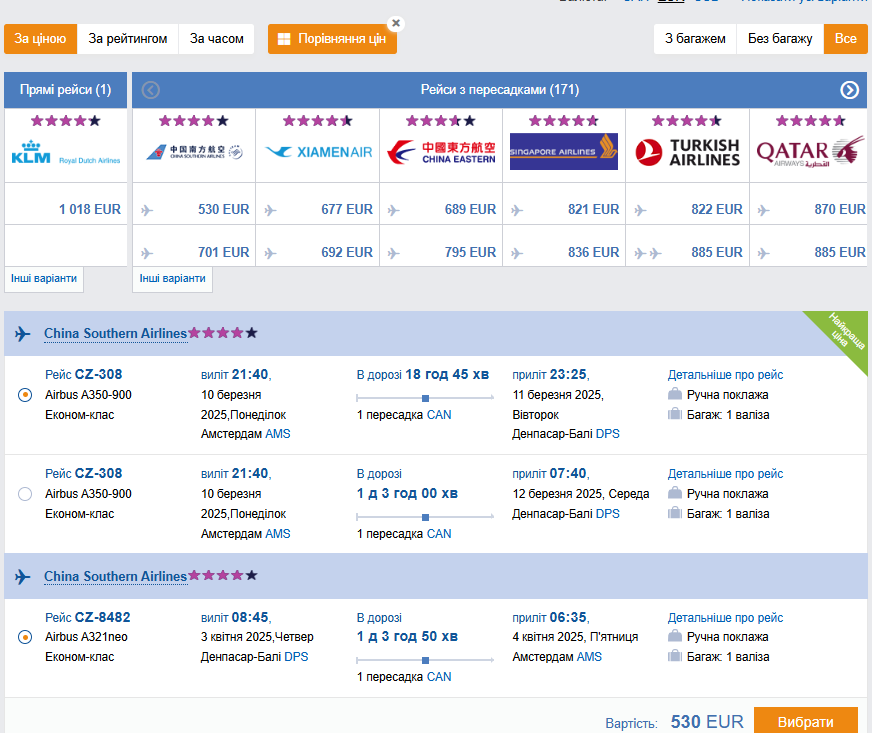Select the Singapore Airlines logo
The image size is (872, 733).
pyautogui.click(x=564, y=151)
